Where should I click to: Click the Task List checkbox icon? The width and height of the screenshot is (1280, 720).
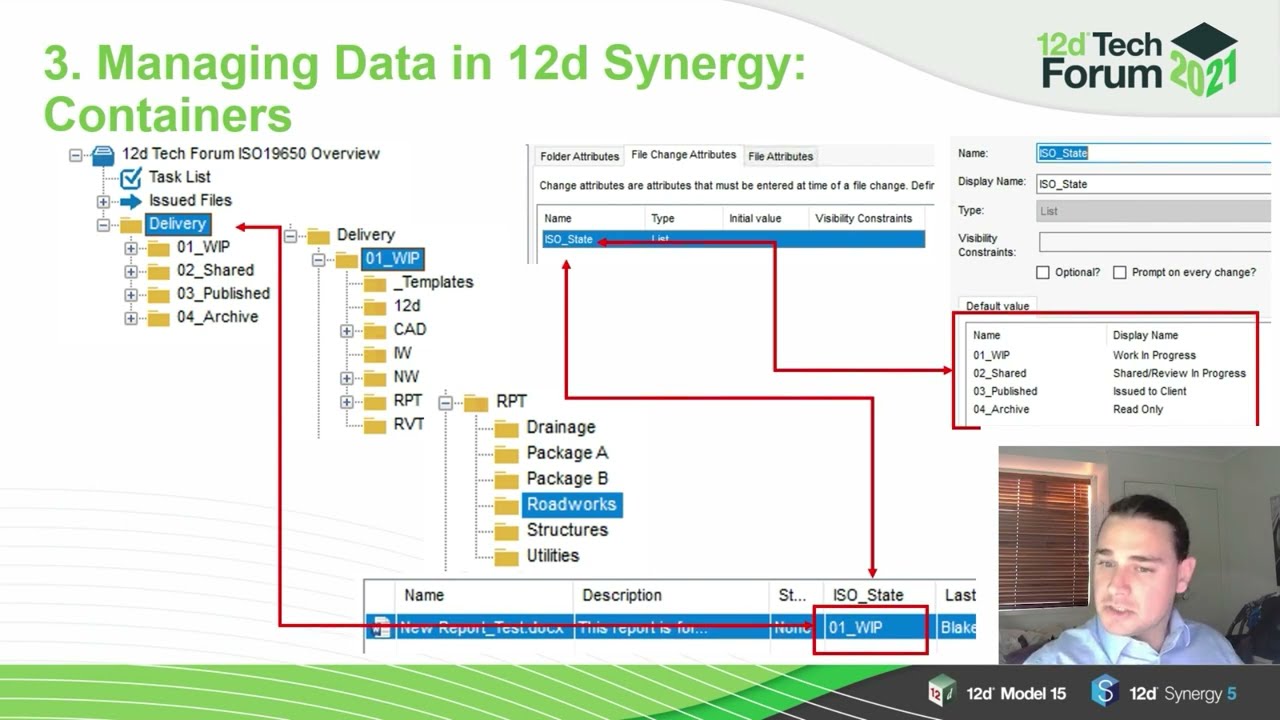[x=131, y=178]
